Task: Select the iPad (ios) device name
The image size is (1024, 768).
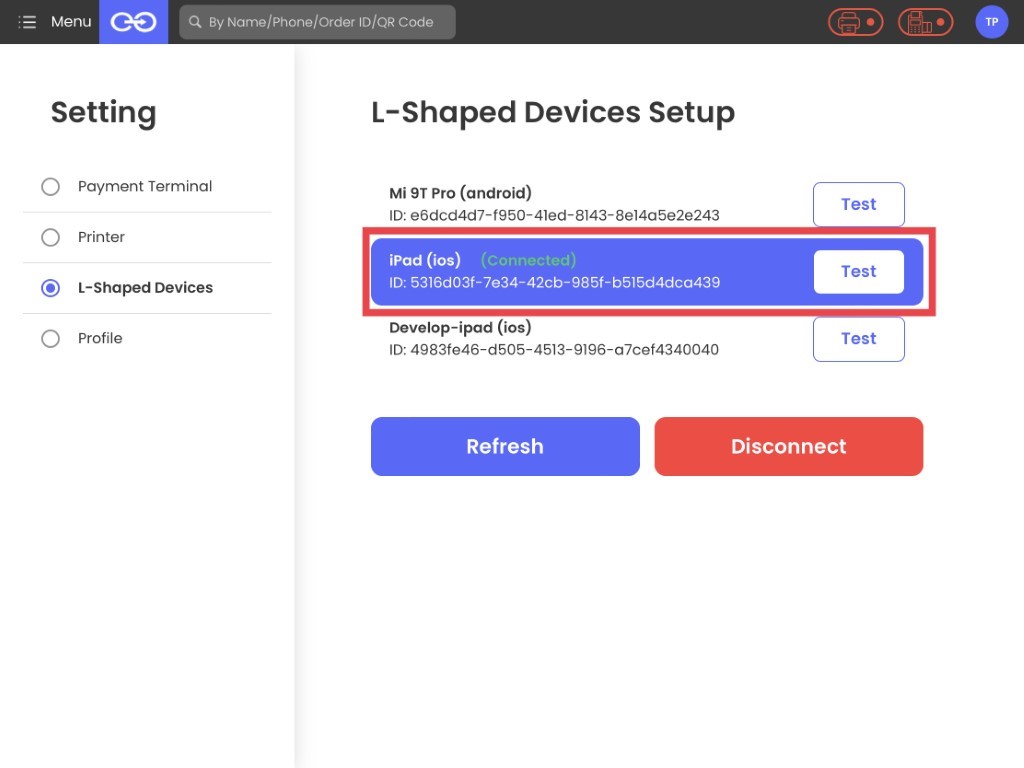Action: coord(425,261)
